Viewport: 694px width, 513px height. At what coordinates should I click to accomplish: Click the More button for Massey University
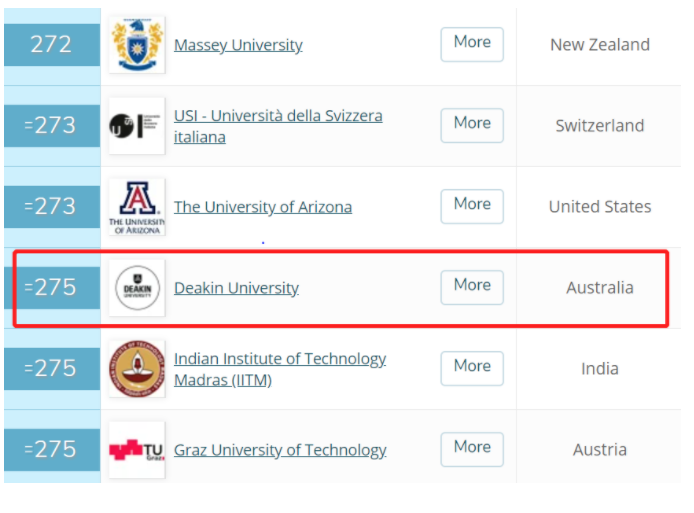[472, 44]
